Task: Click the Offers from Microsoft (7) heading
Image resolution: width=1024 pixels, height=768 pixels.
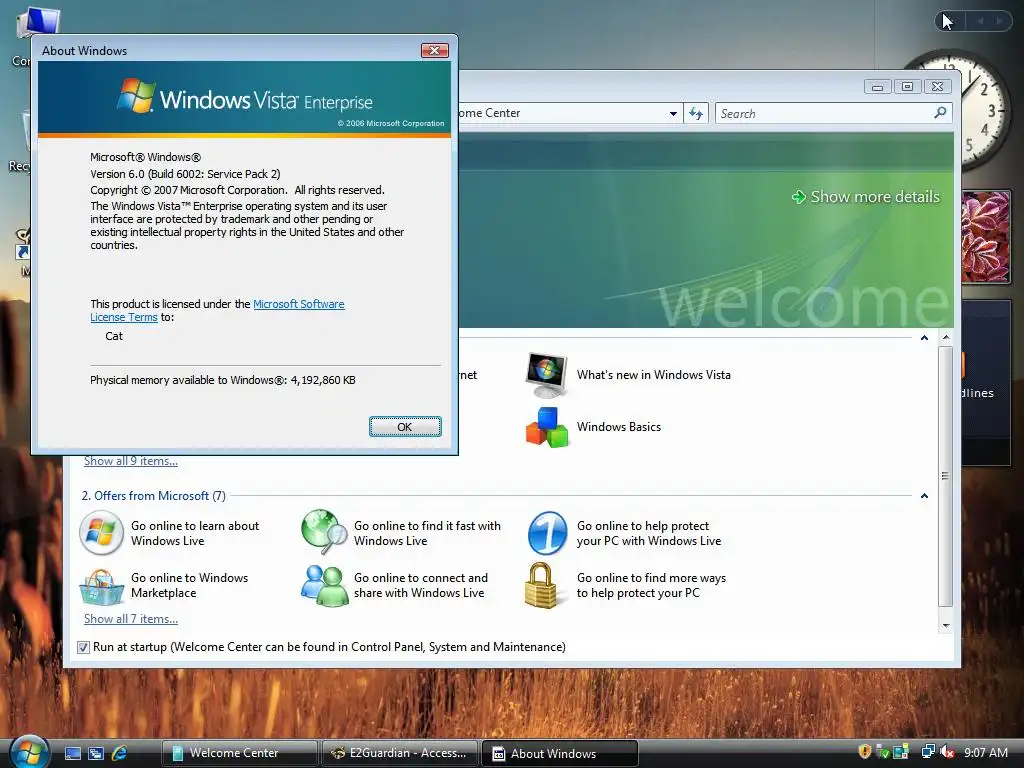Action: pos(153,496)
